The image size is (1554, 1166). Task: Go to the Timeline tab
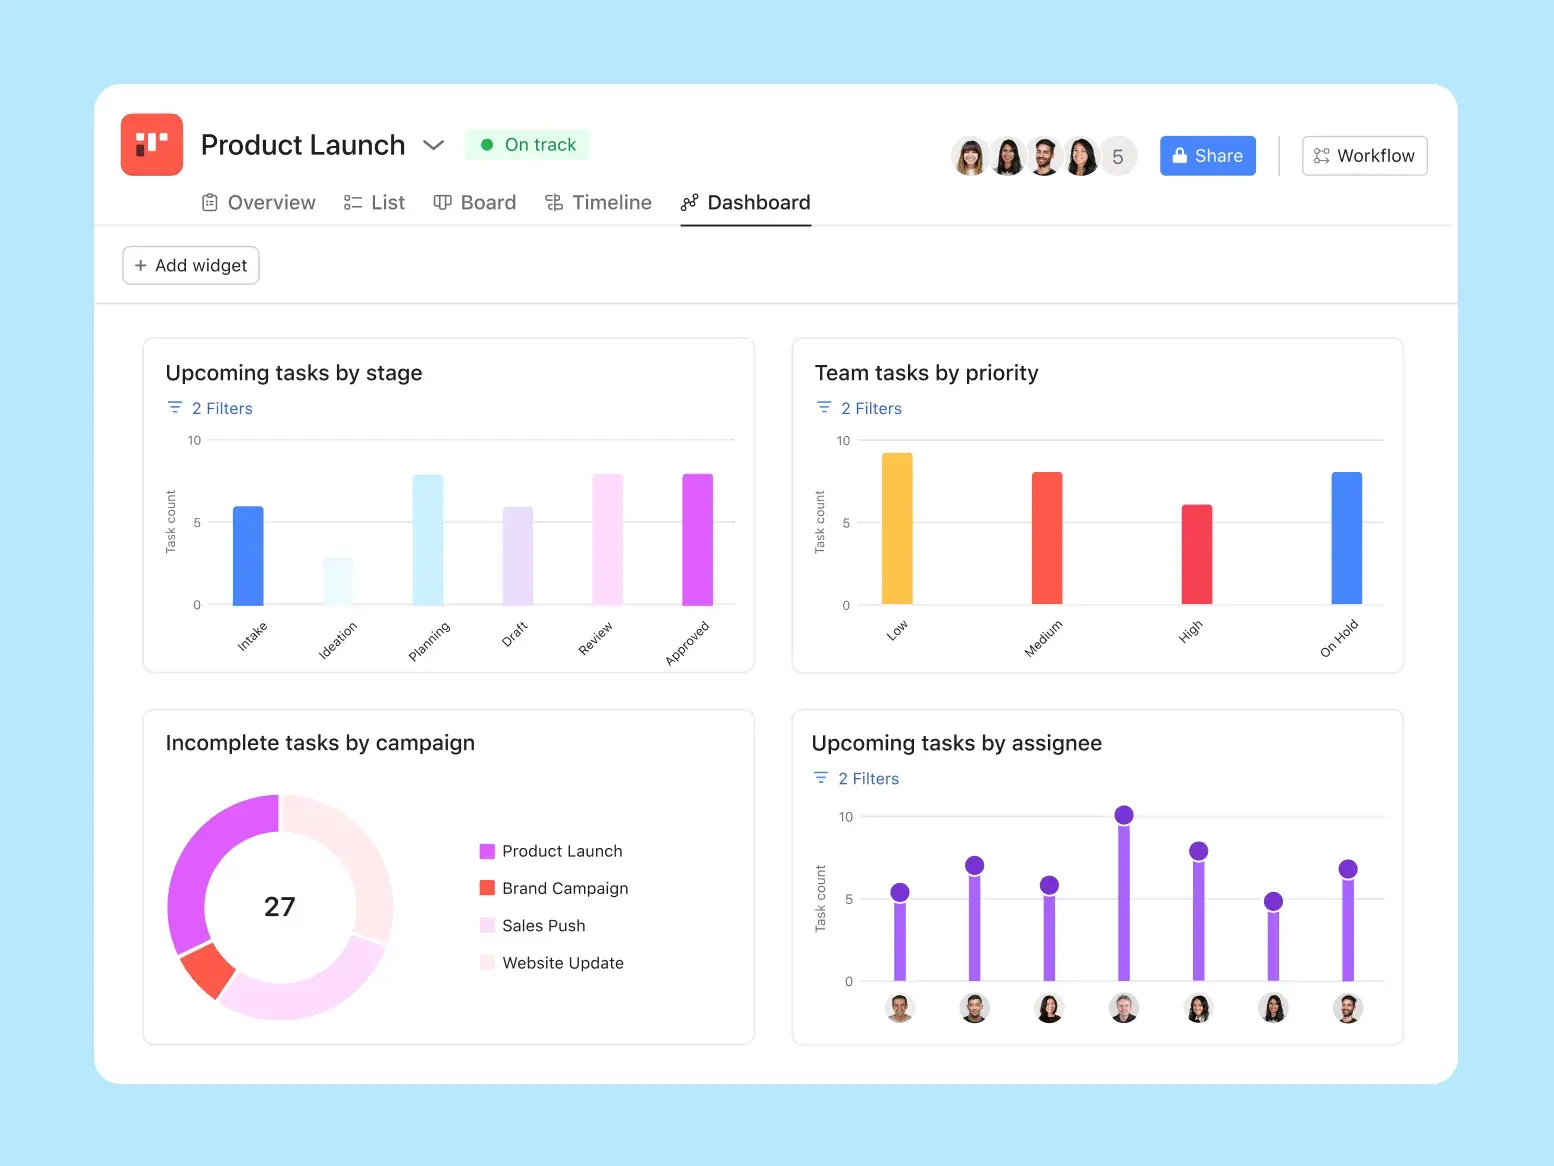pyautogui.click(x=598, y=203)
